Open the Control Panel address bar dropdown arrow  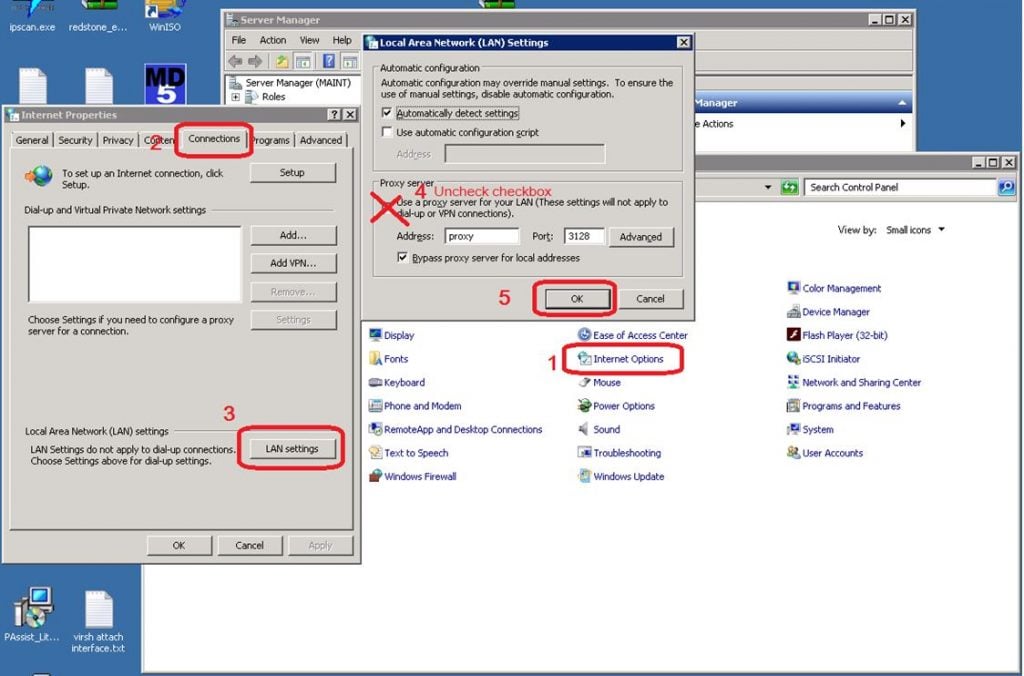click(x=768, y=187)
